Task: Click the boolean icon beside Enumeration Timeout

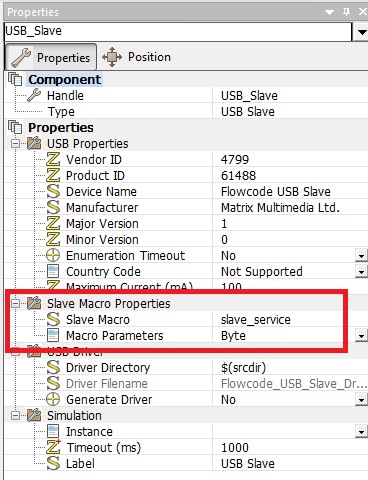Action: click(53, 255)
